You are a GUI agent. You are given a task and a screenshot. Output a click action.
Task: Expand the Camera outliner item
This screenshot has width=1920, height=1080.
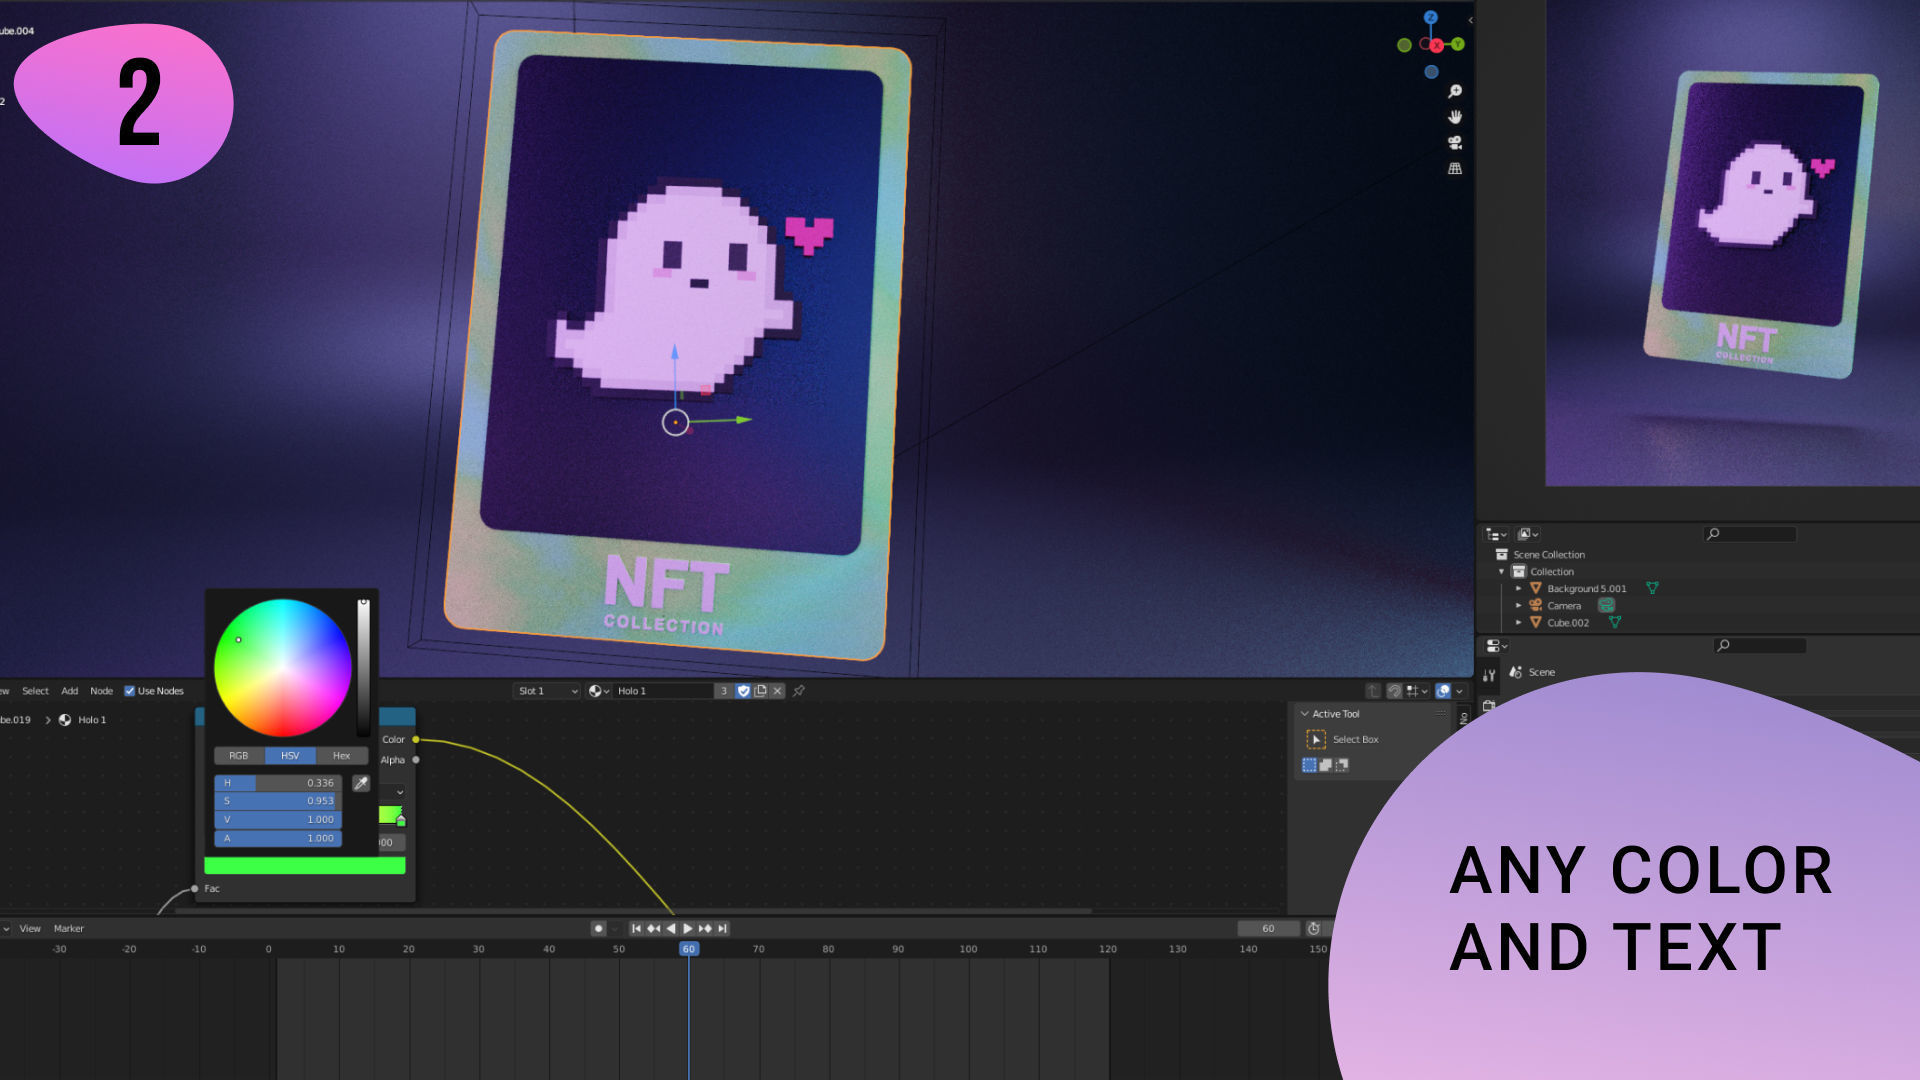[x=1518, y=605]
